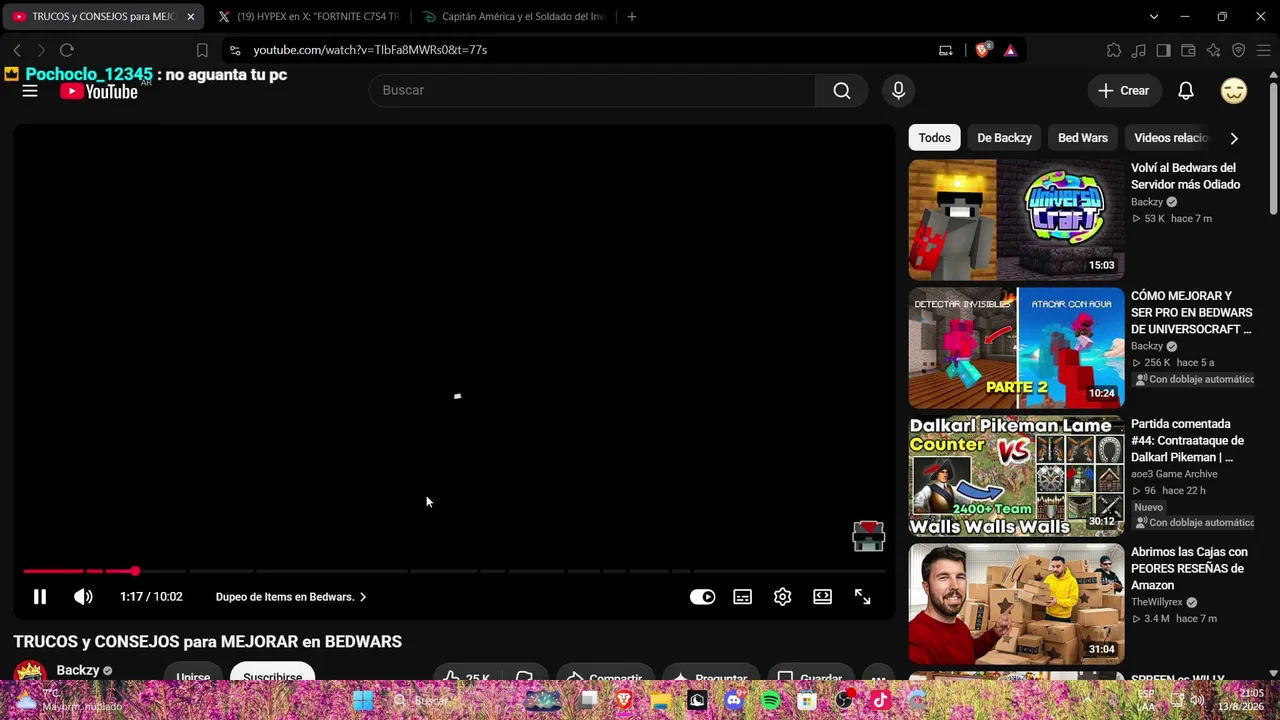Open the Crear menu

tap(1123, 90)
